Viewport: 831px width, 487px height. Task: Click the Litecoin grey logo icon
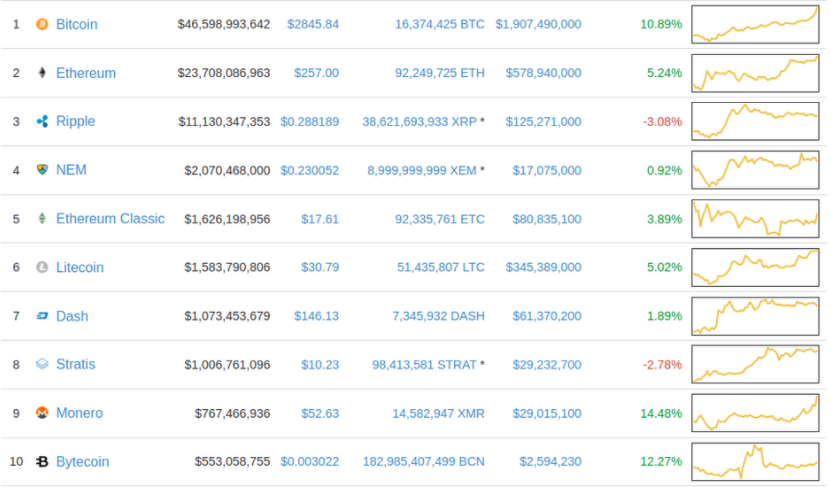[x=42, y=267]
